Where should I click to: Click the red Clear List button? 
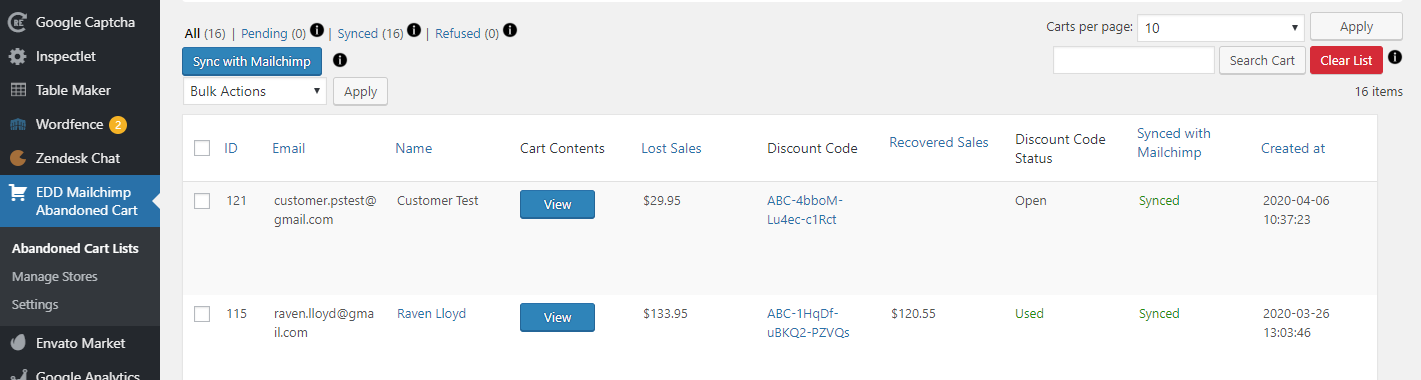(x=1346, y=60)
